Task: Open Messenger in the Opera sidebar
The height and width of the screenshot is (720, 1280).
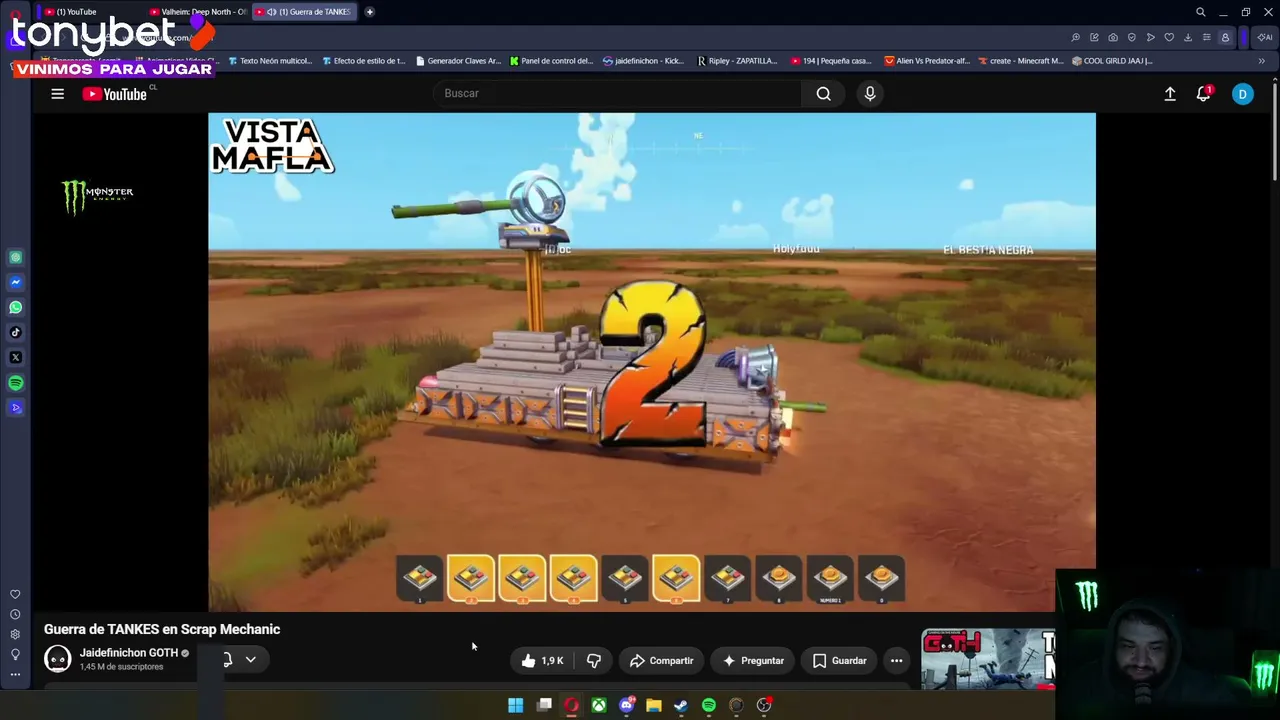Action: pyautogui.click(x=15, y=283)
